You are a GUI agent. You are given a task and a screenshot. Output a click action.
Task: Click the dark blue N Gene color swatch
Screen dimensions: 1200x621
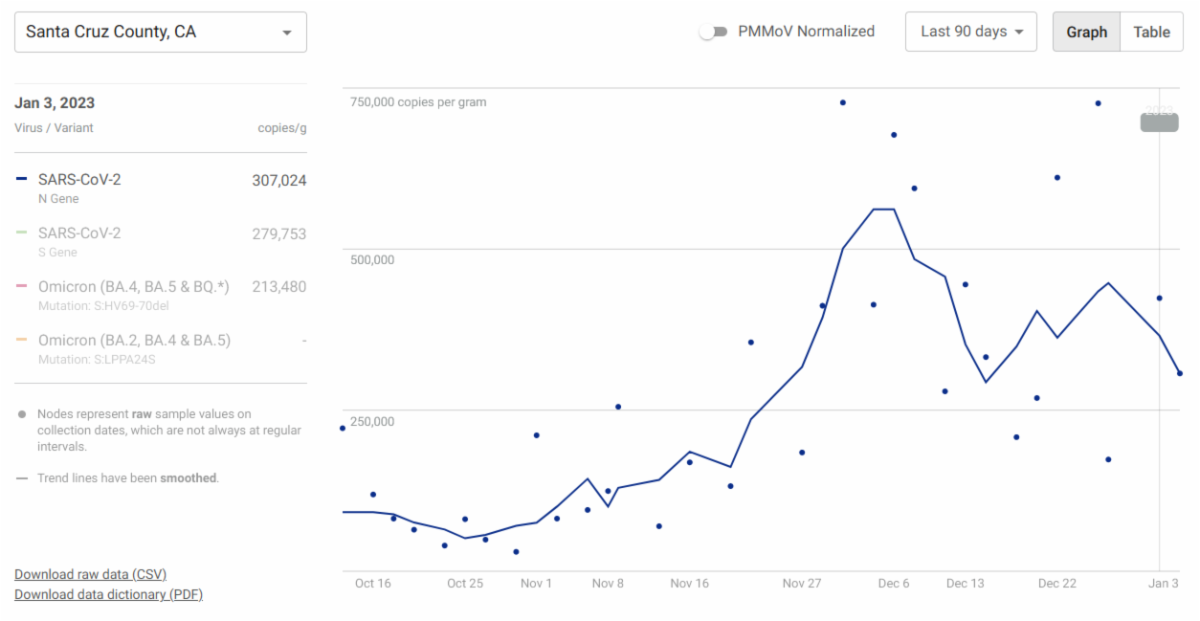[x=22, y=180]
